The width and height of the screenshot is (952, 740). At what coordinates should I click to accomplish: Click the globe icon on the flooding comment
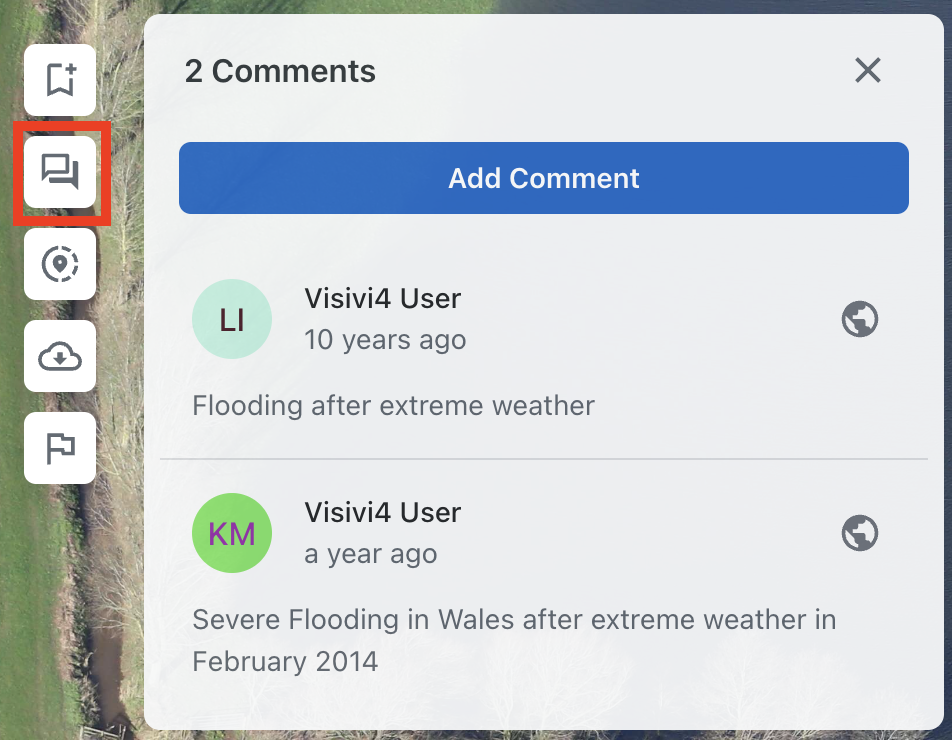pos(860,319)
